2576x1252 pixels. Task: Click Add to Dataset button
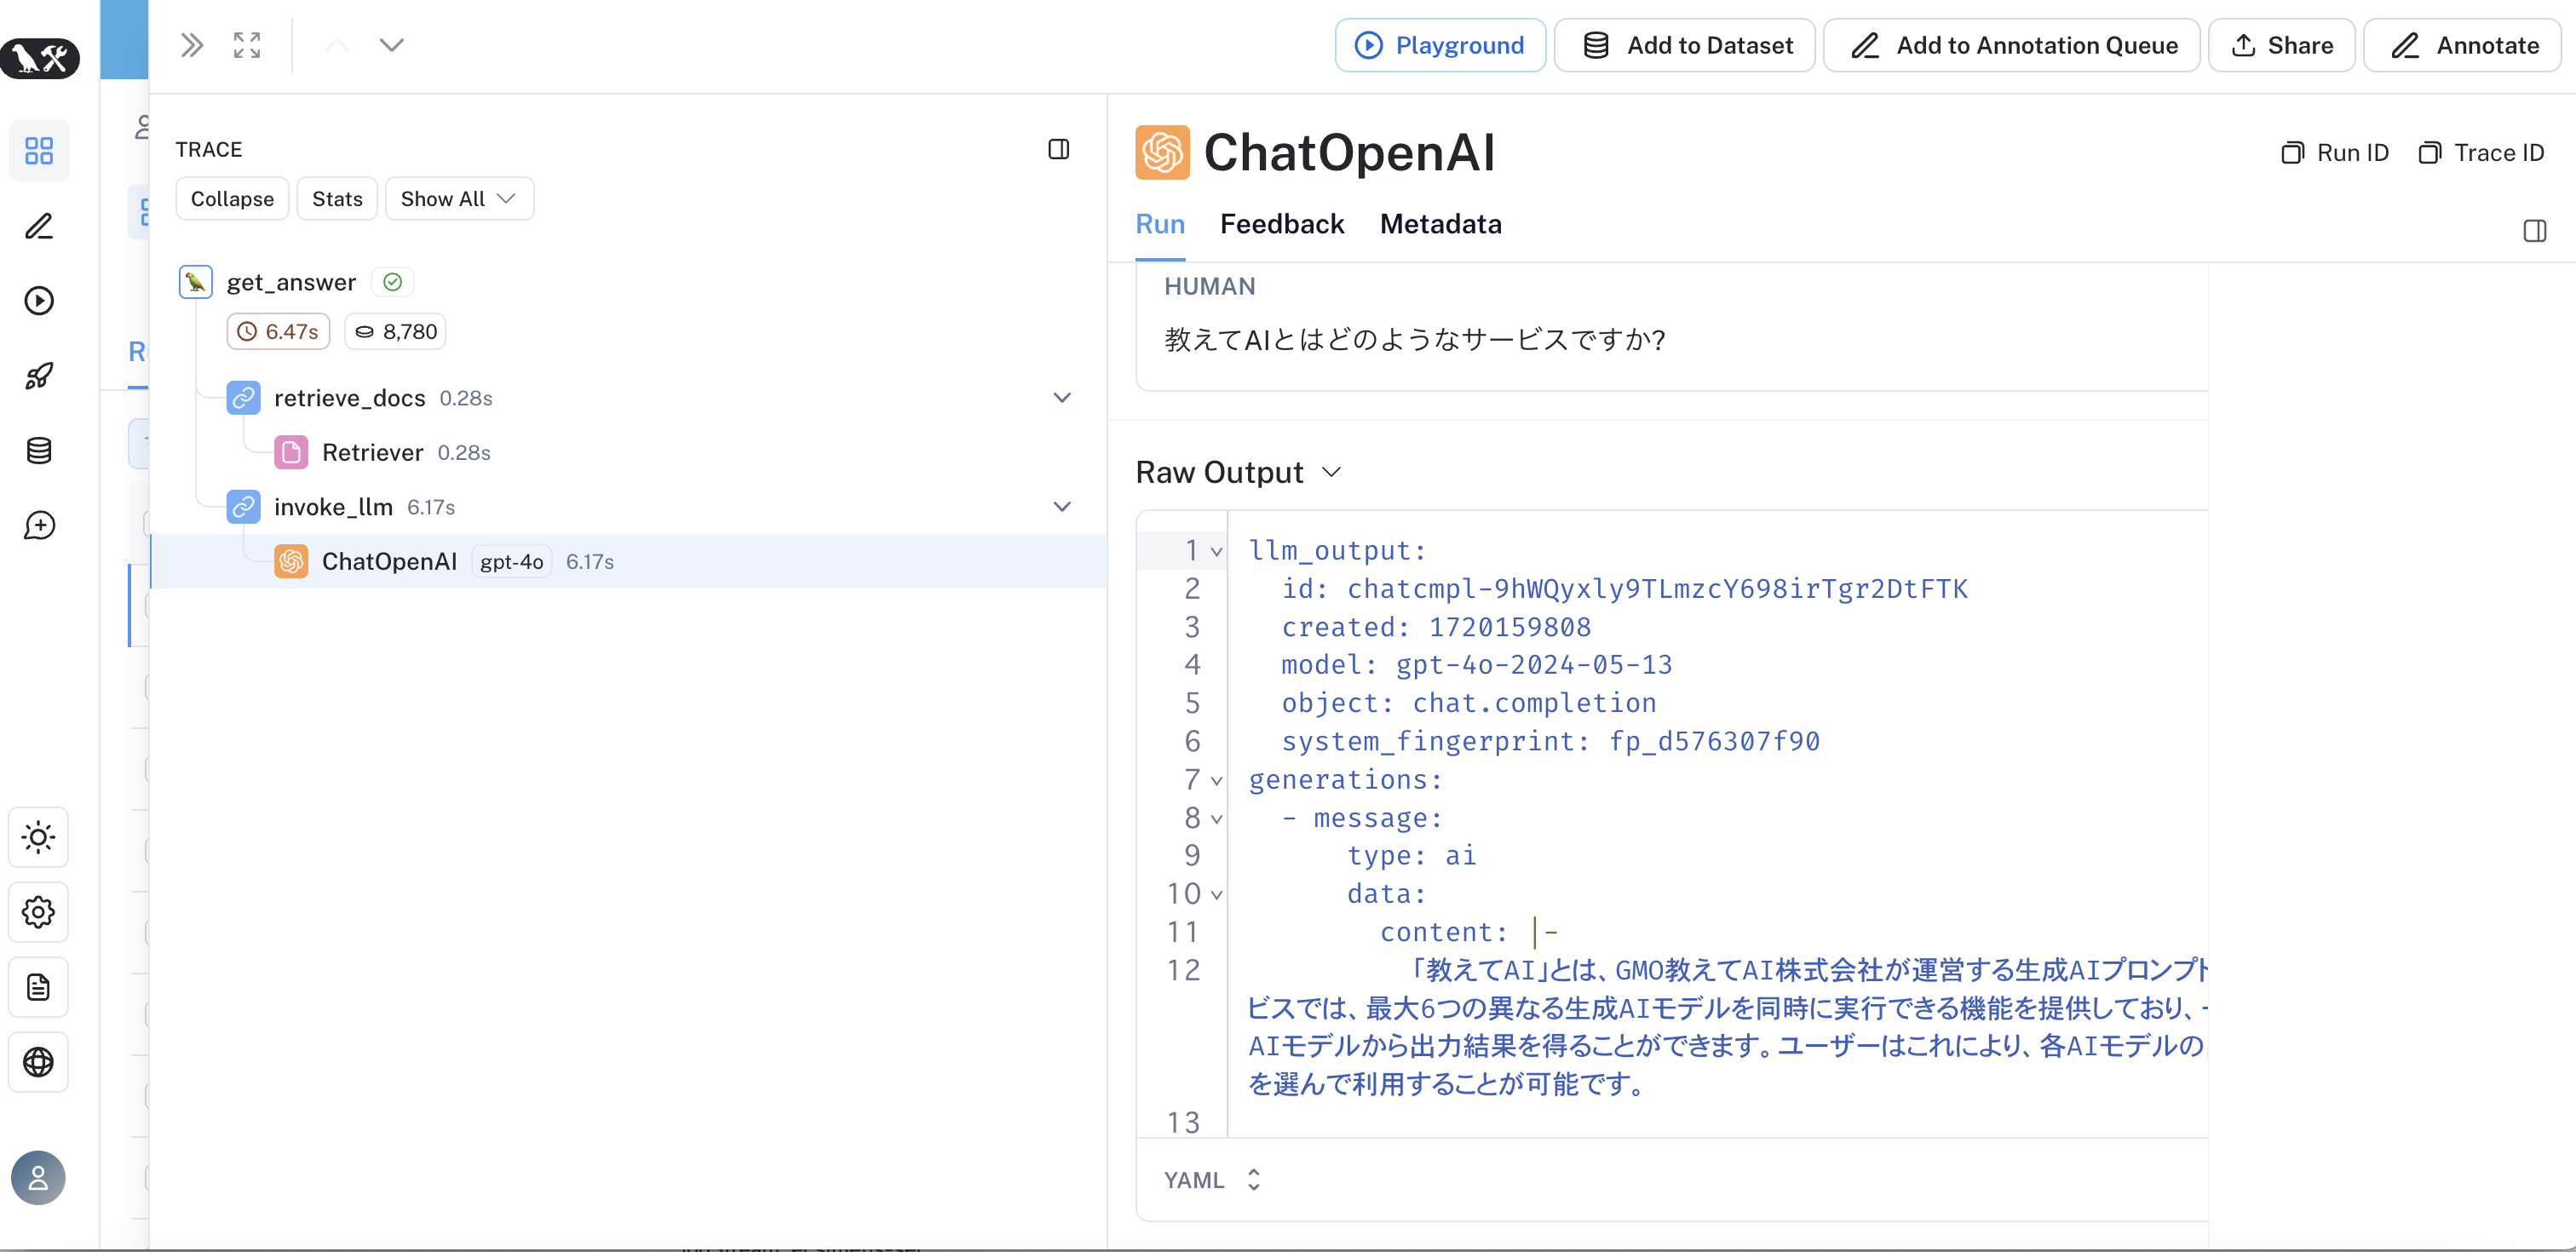(x=1685, y=45)
